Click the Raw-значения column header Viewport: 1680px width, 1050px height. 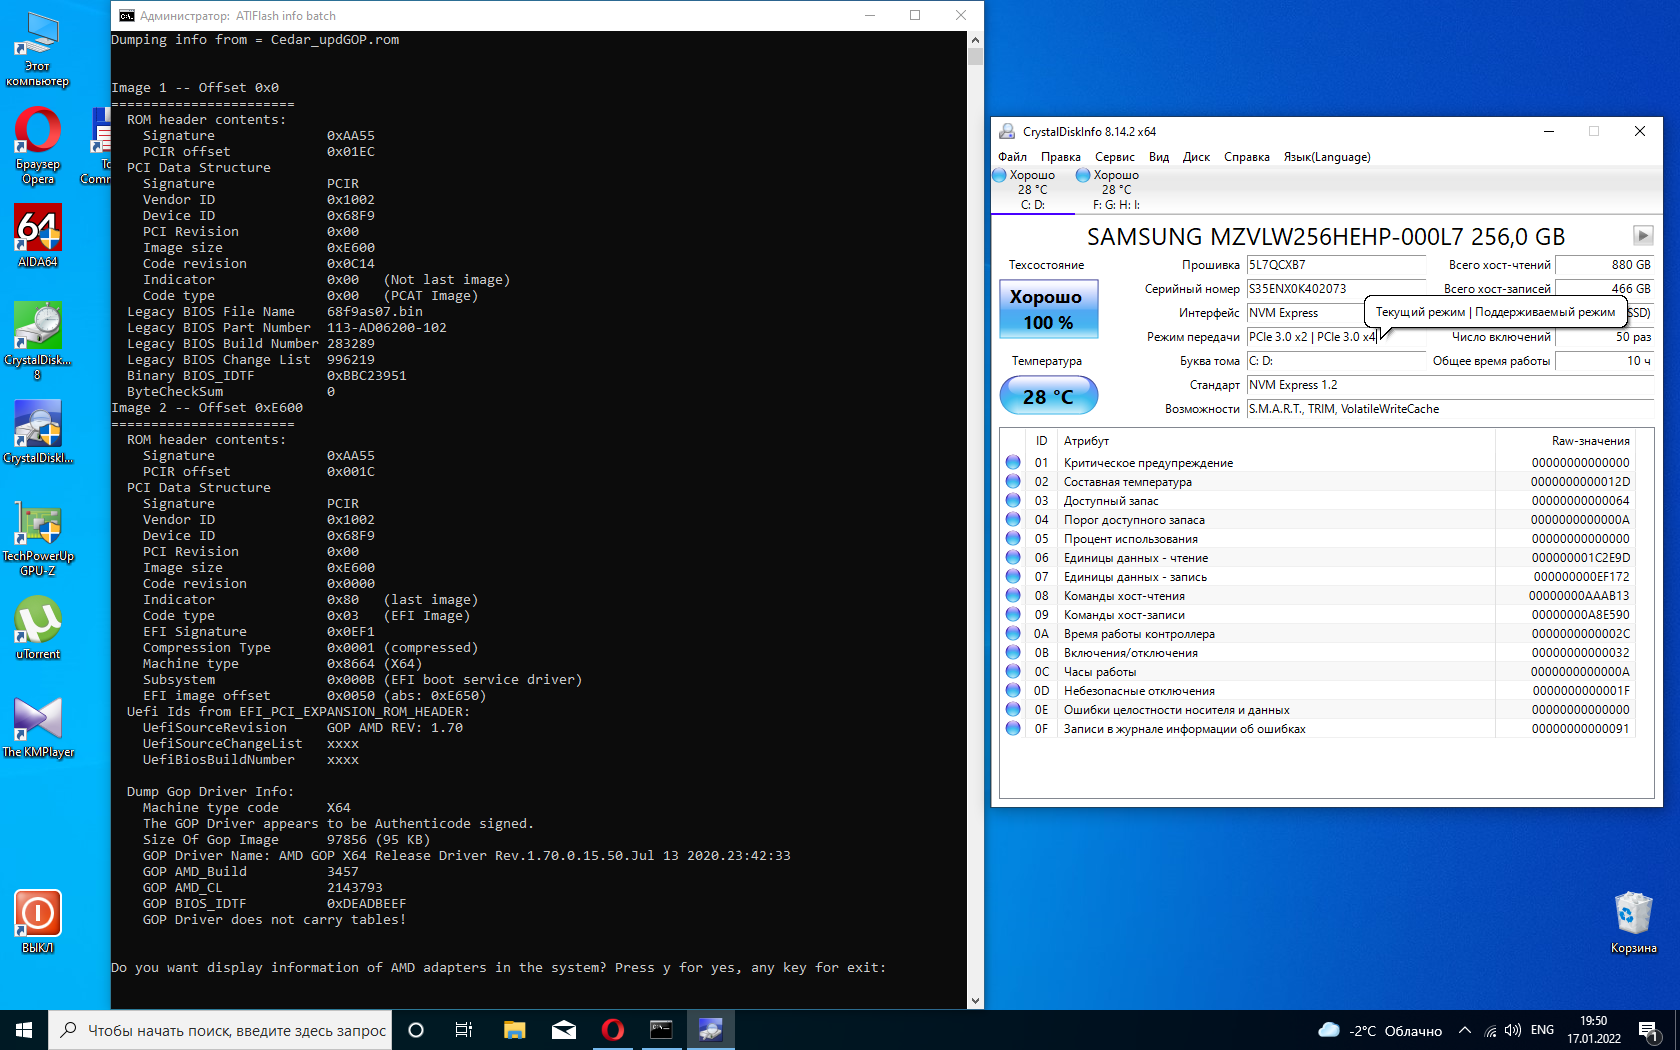1566,441
